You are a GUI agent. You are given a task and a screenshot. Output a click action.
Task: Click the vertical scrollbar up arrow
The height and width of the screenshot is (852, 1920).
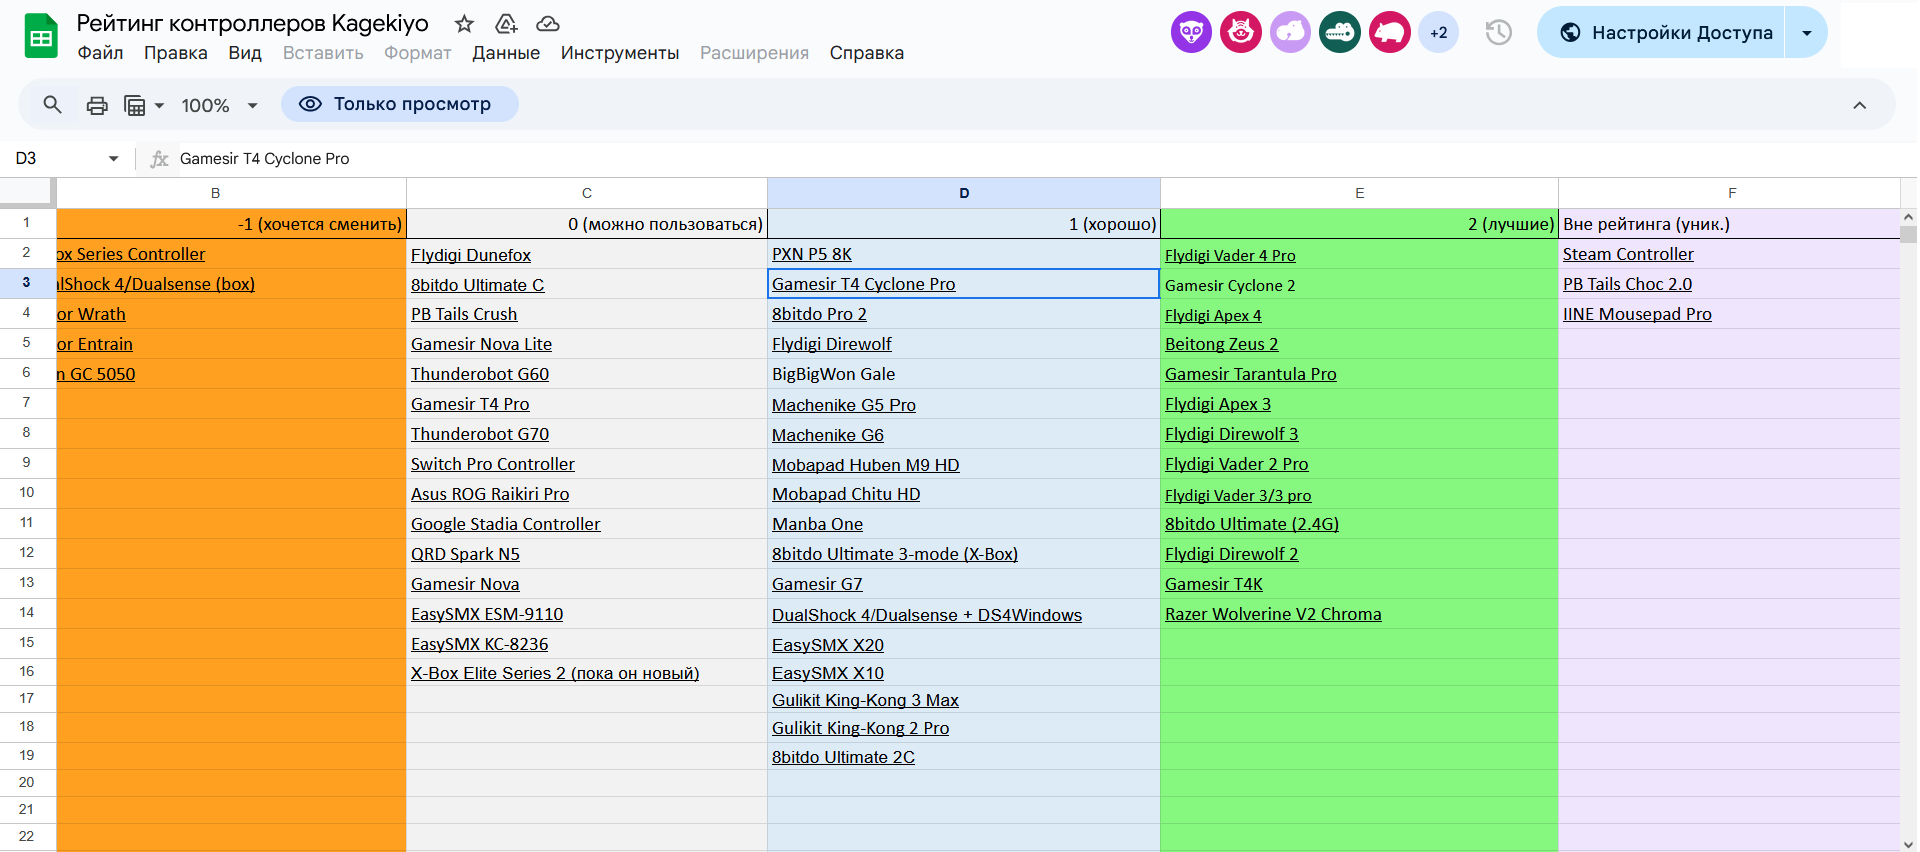[1908, 217]
